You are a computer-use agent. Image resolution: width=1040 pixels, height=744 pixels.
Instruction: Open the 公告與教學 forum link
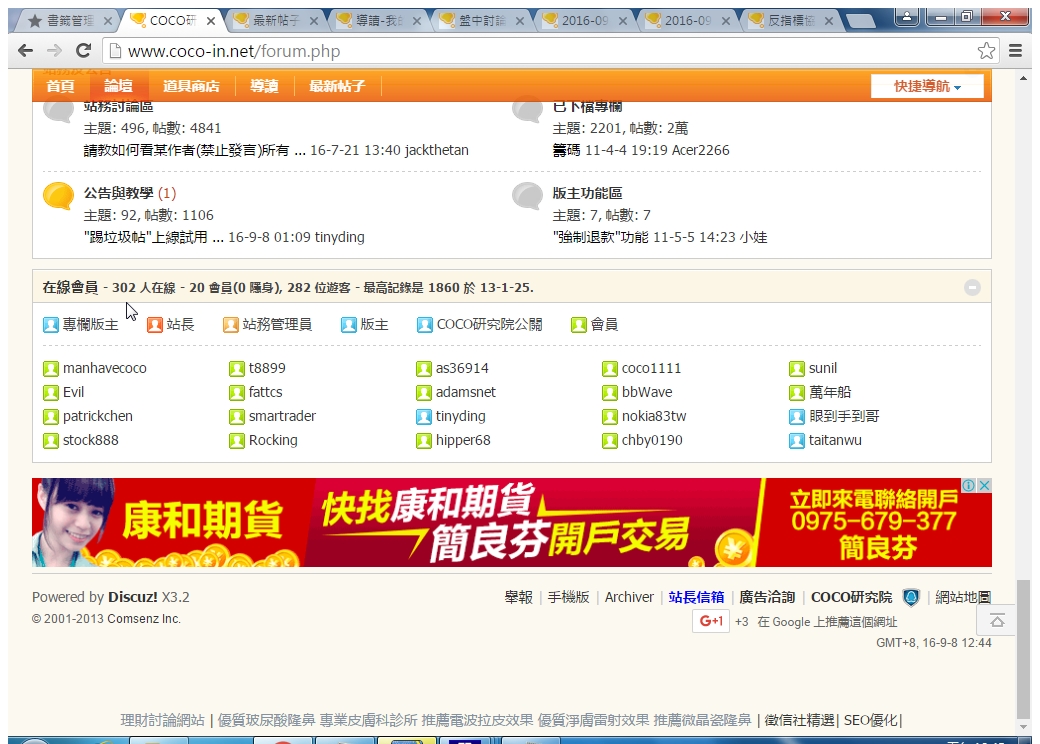[x=118, y=193]
